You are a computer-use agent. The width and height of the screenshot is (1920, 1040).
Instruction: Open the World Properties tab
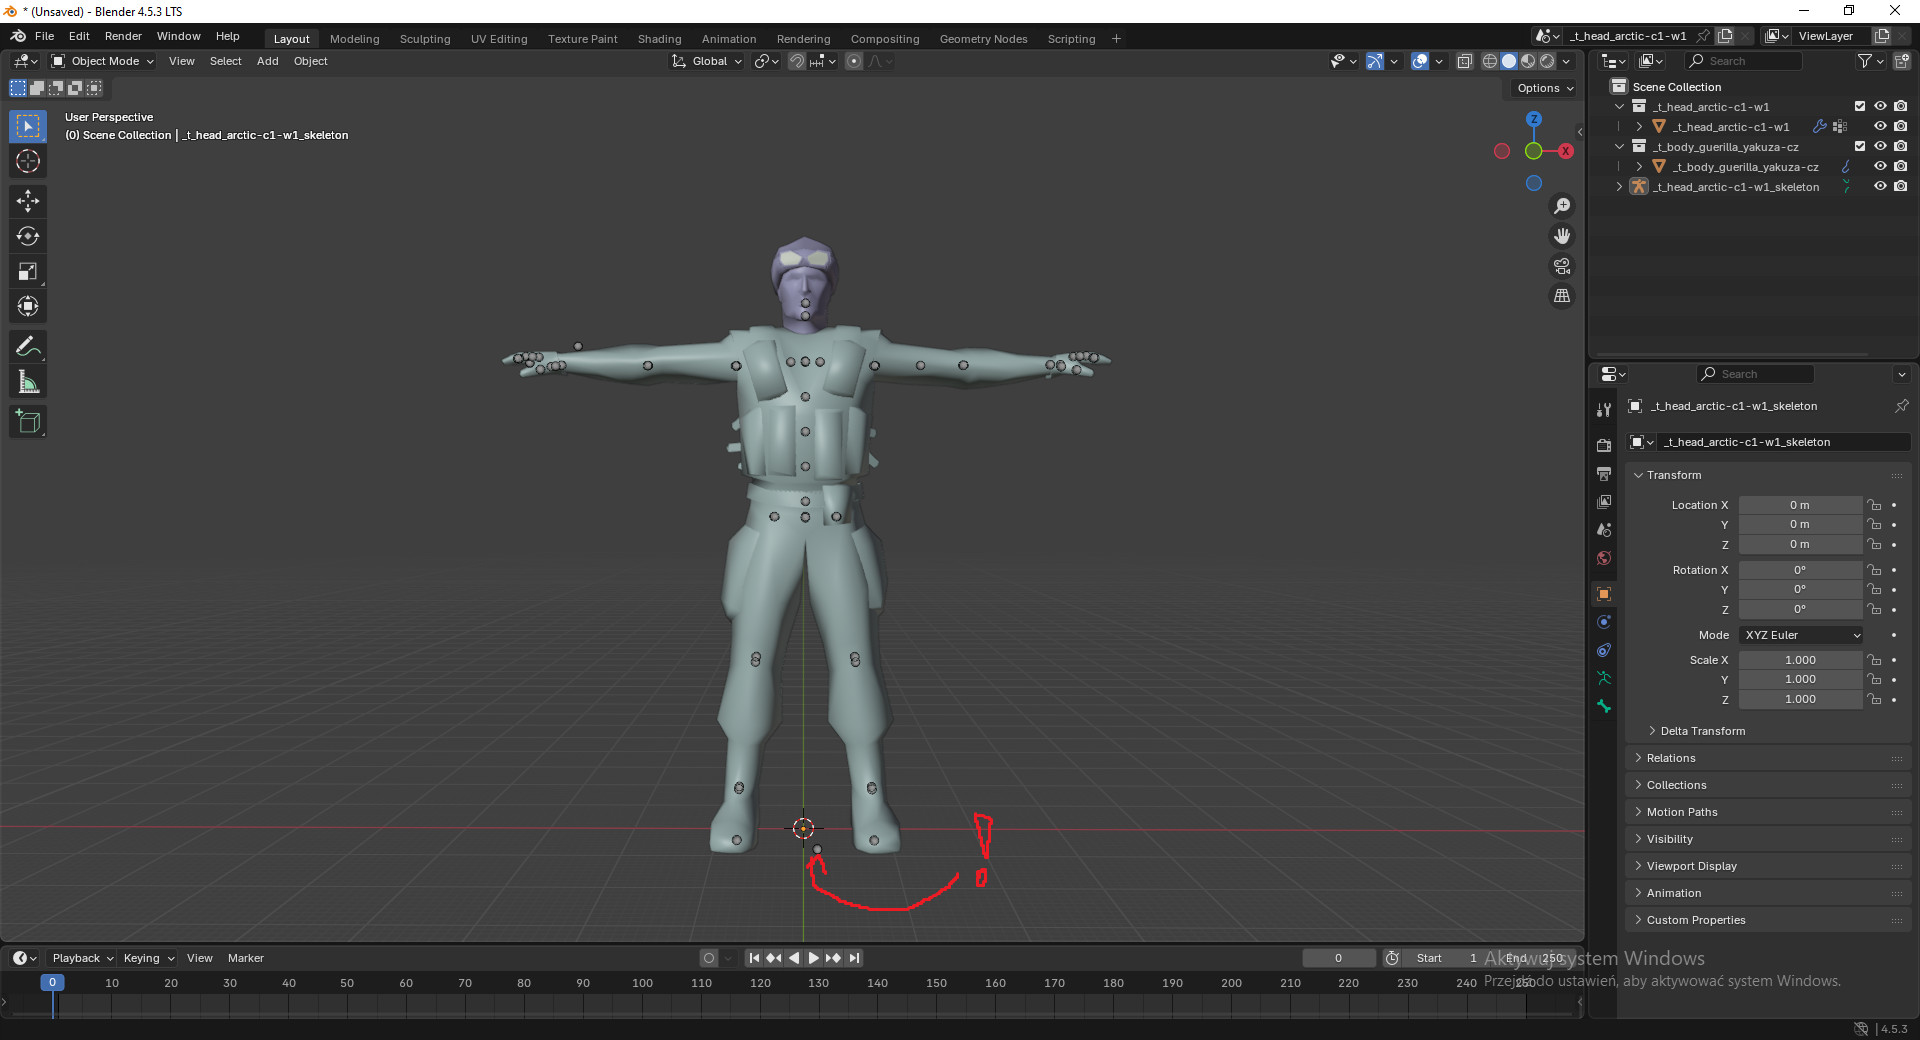[x=1604, y=558]
